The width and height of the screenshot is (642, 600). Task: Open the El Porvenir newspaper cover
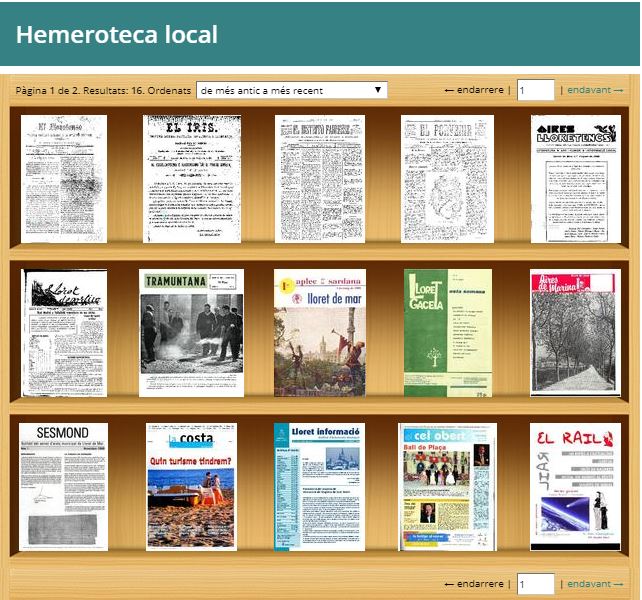click(x=448, y=178)
